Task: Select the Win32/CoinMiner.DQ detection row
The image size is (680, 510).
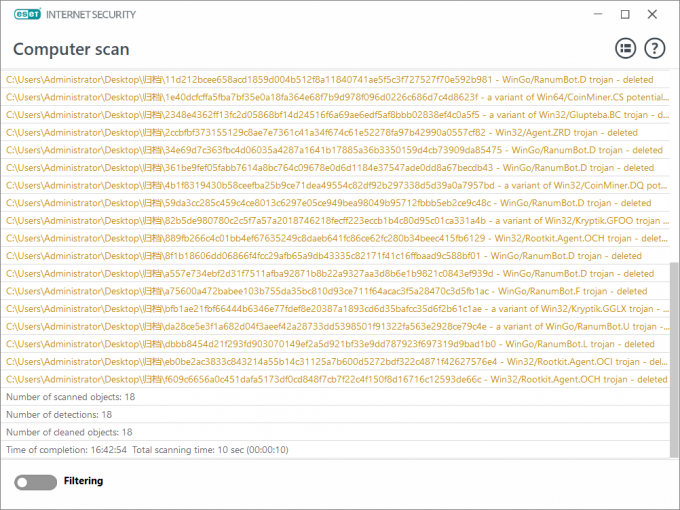Action: 336,185
